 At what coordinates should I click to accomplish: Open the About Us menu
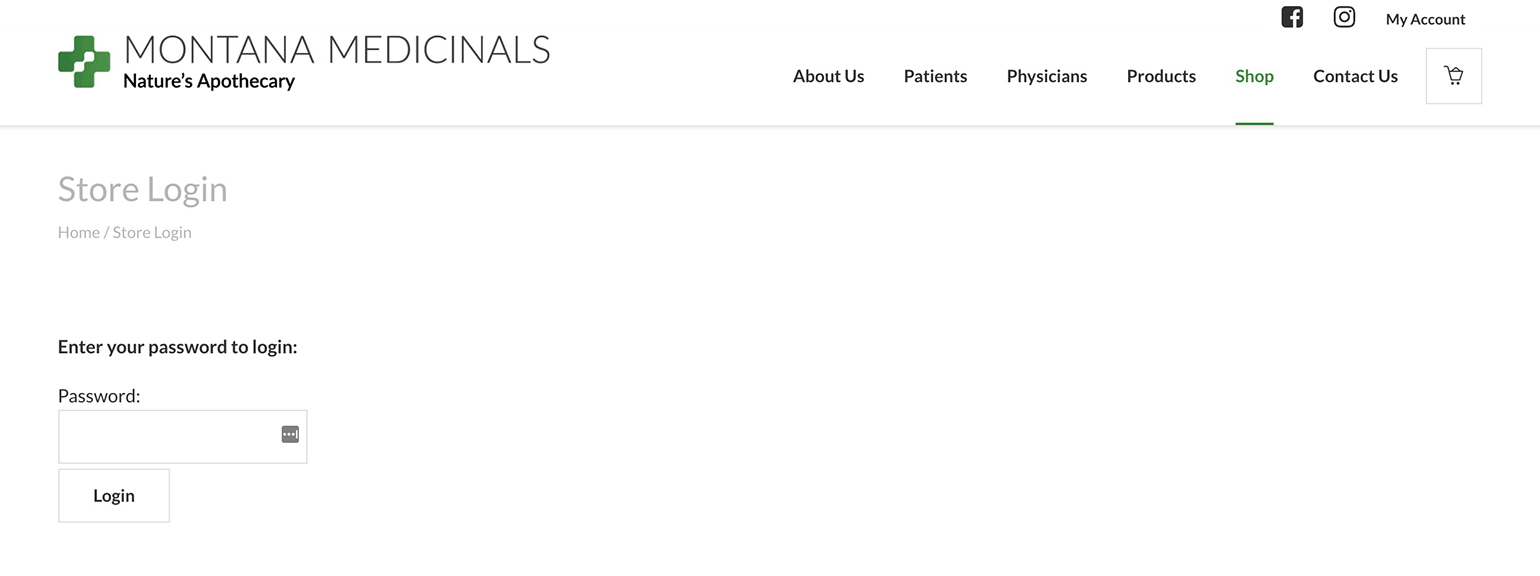click(828, 76)
